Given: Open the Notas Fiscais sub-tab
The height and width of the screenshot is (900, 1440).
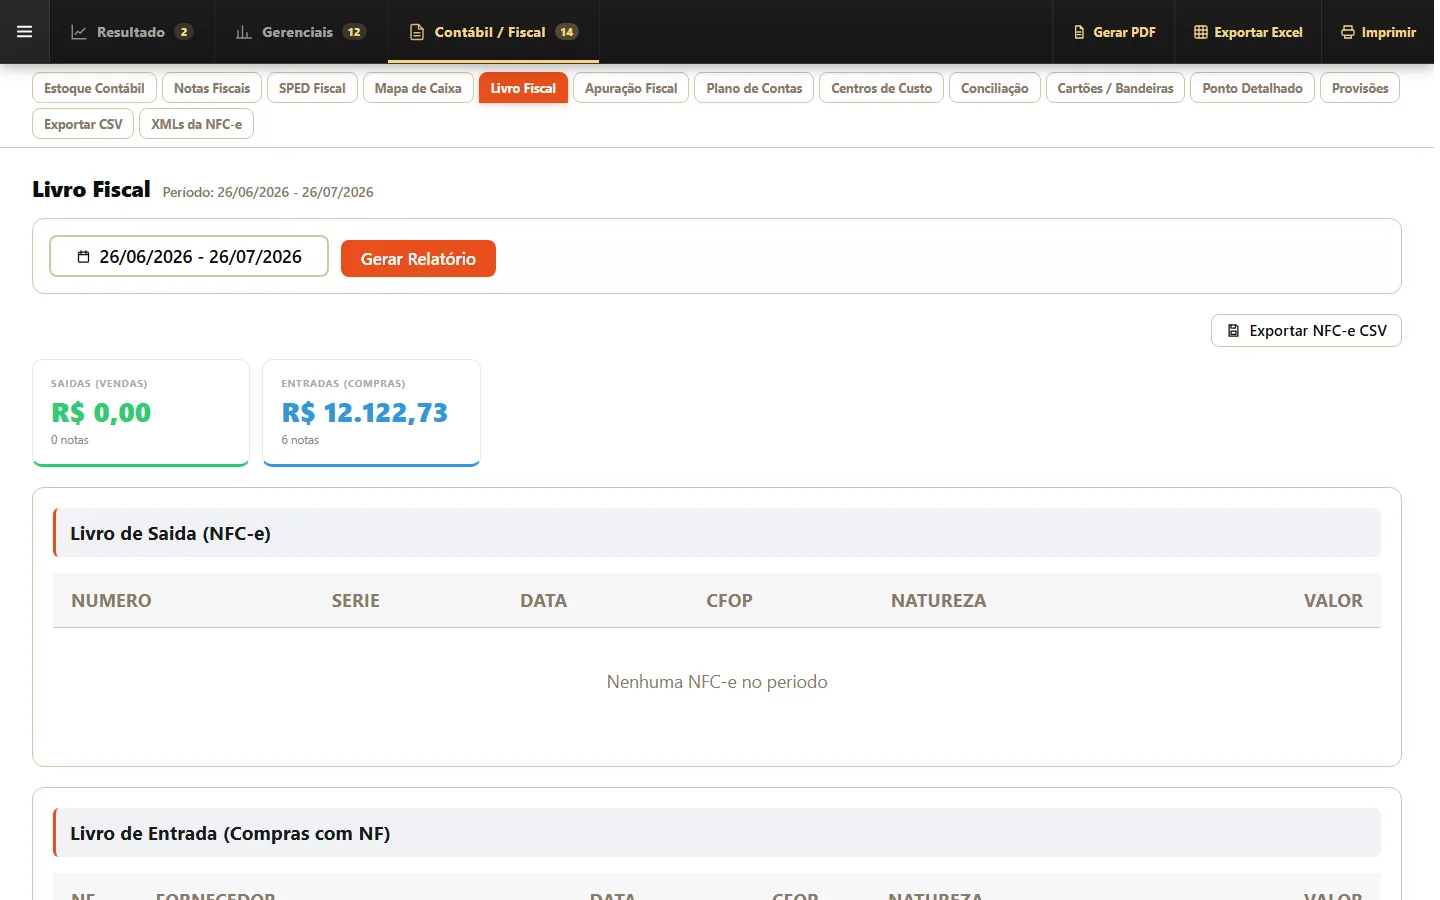Looking at the screenshot, I should click(212, 88).
